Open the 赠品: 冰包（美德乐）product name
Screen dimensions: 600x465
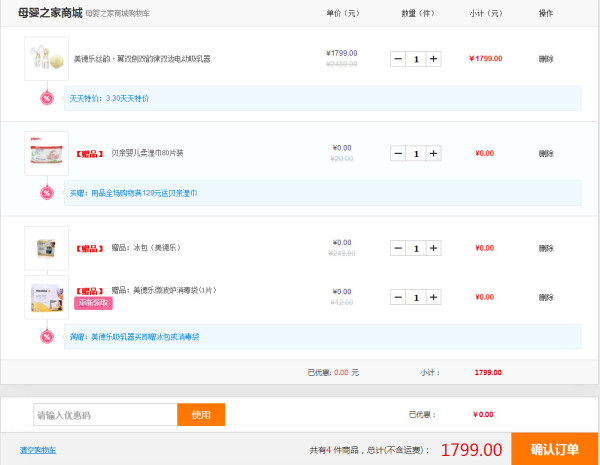pos(146,248)
